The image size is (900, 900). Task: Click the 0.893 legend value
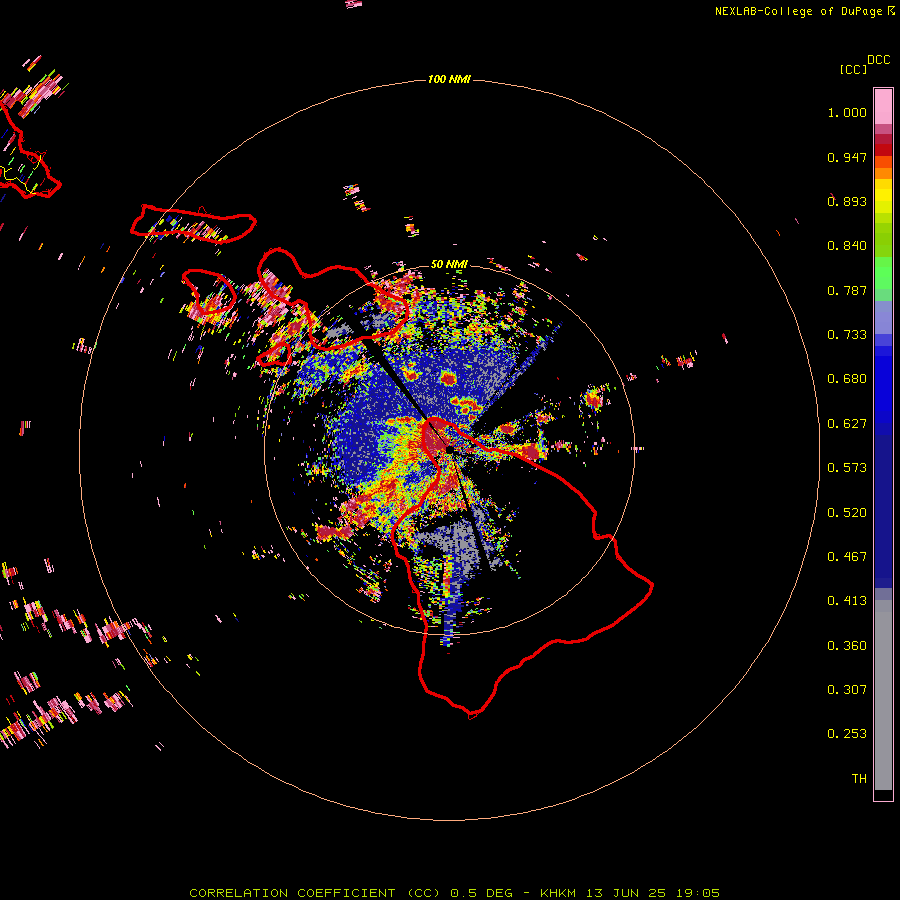tap(847, 201)
